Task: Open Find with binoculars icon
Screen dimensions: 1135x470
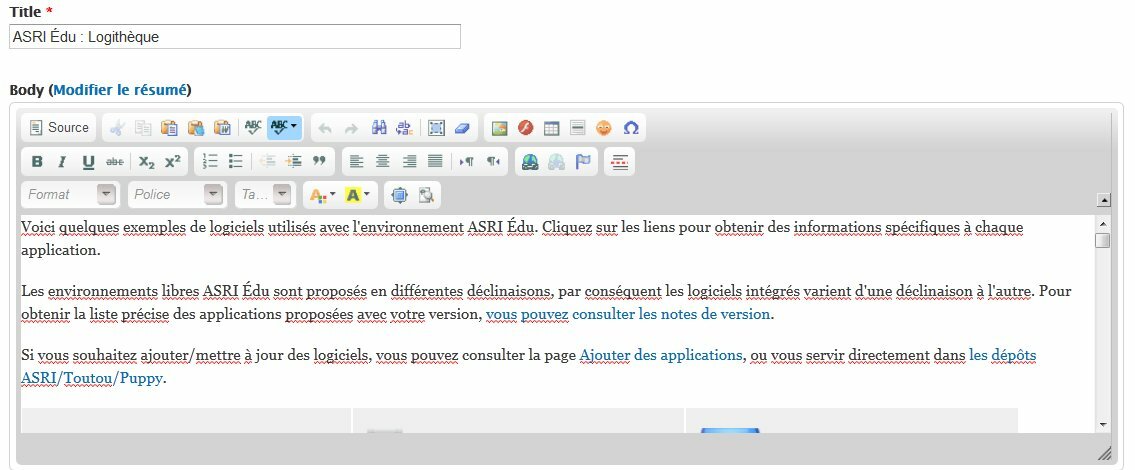Action: coord(379,128)
